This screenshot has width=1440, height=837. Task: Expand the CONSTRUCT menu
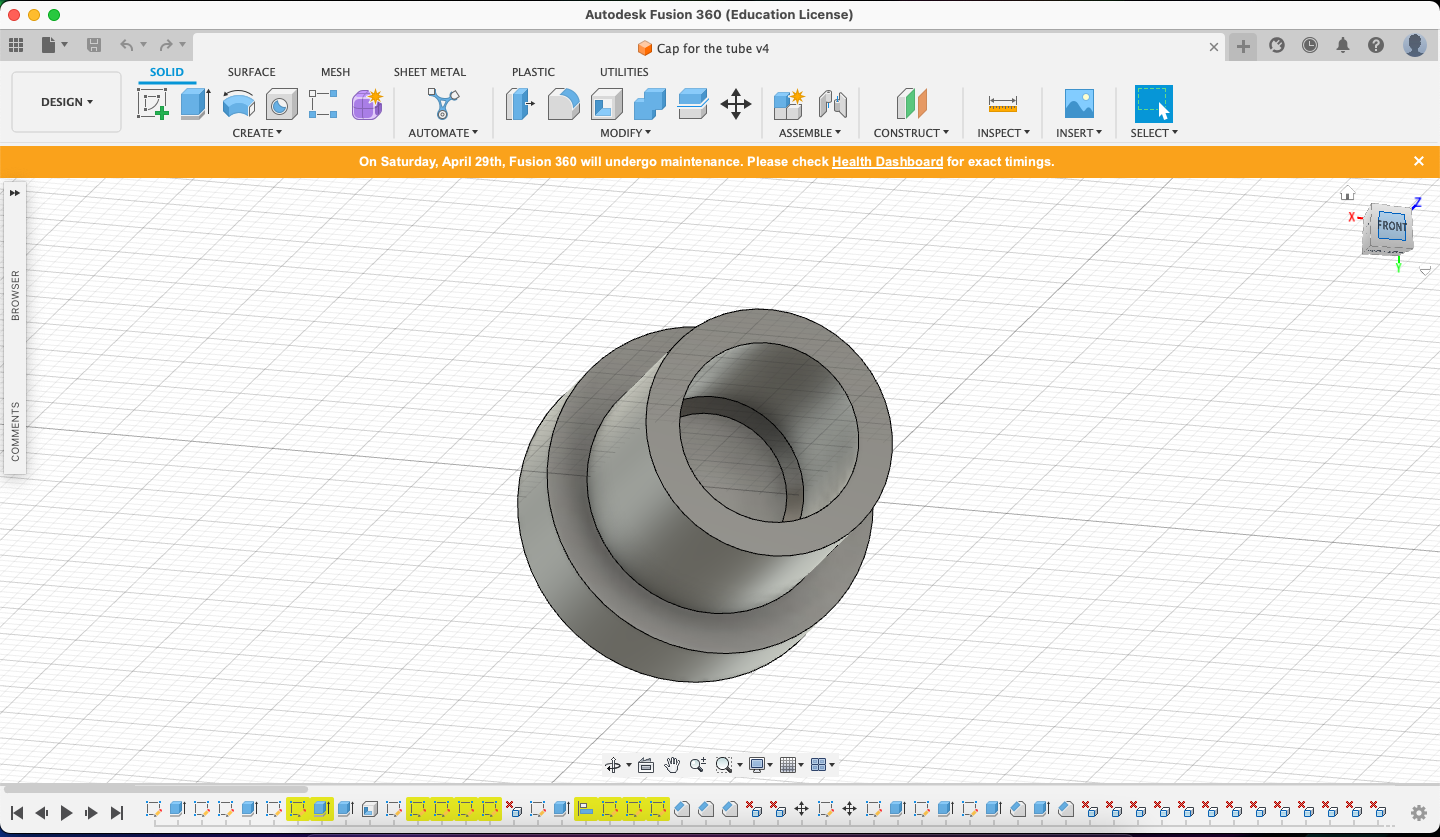(911, 132)
